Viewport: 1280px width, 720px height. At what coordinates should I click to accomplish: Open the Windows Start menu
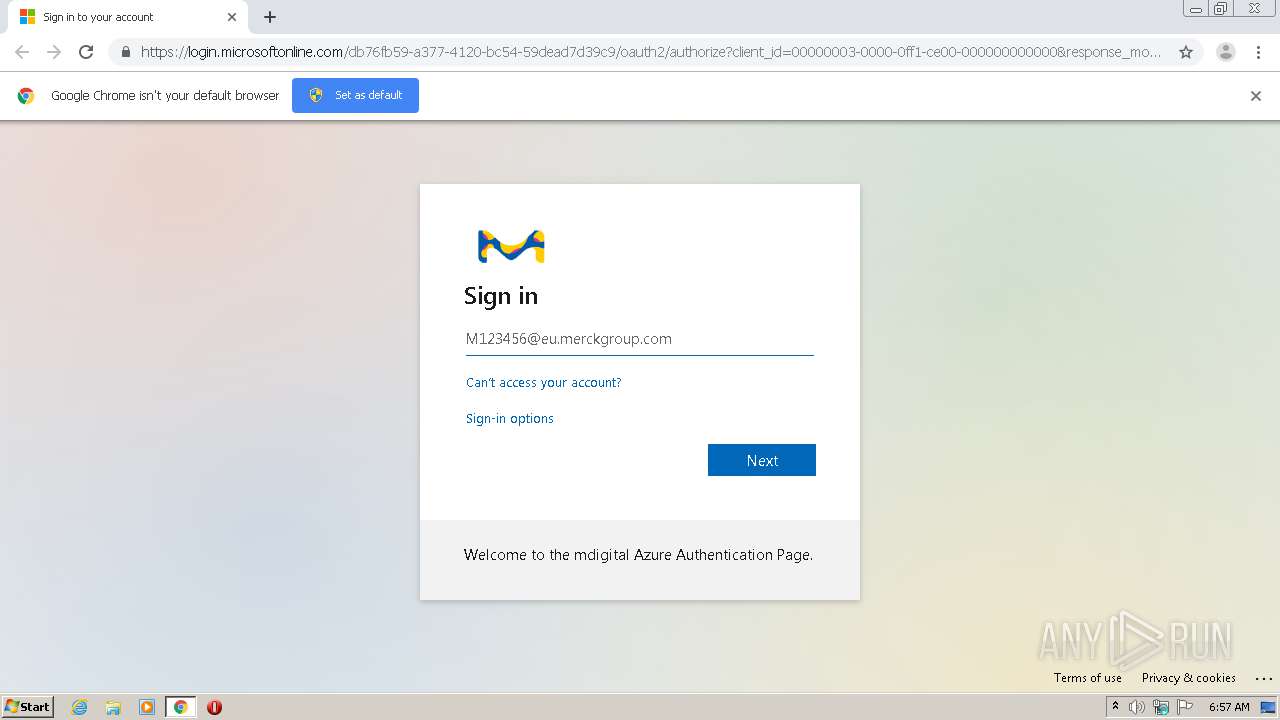[28, 707]
